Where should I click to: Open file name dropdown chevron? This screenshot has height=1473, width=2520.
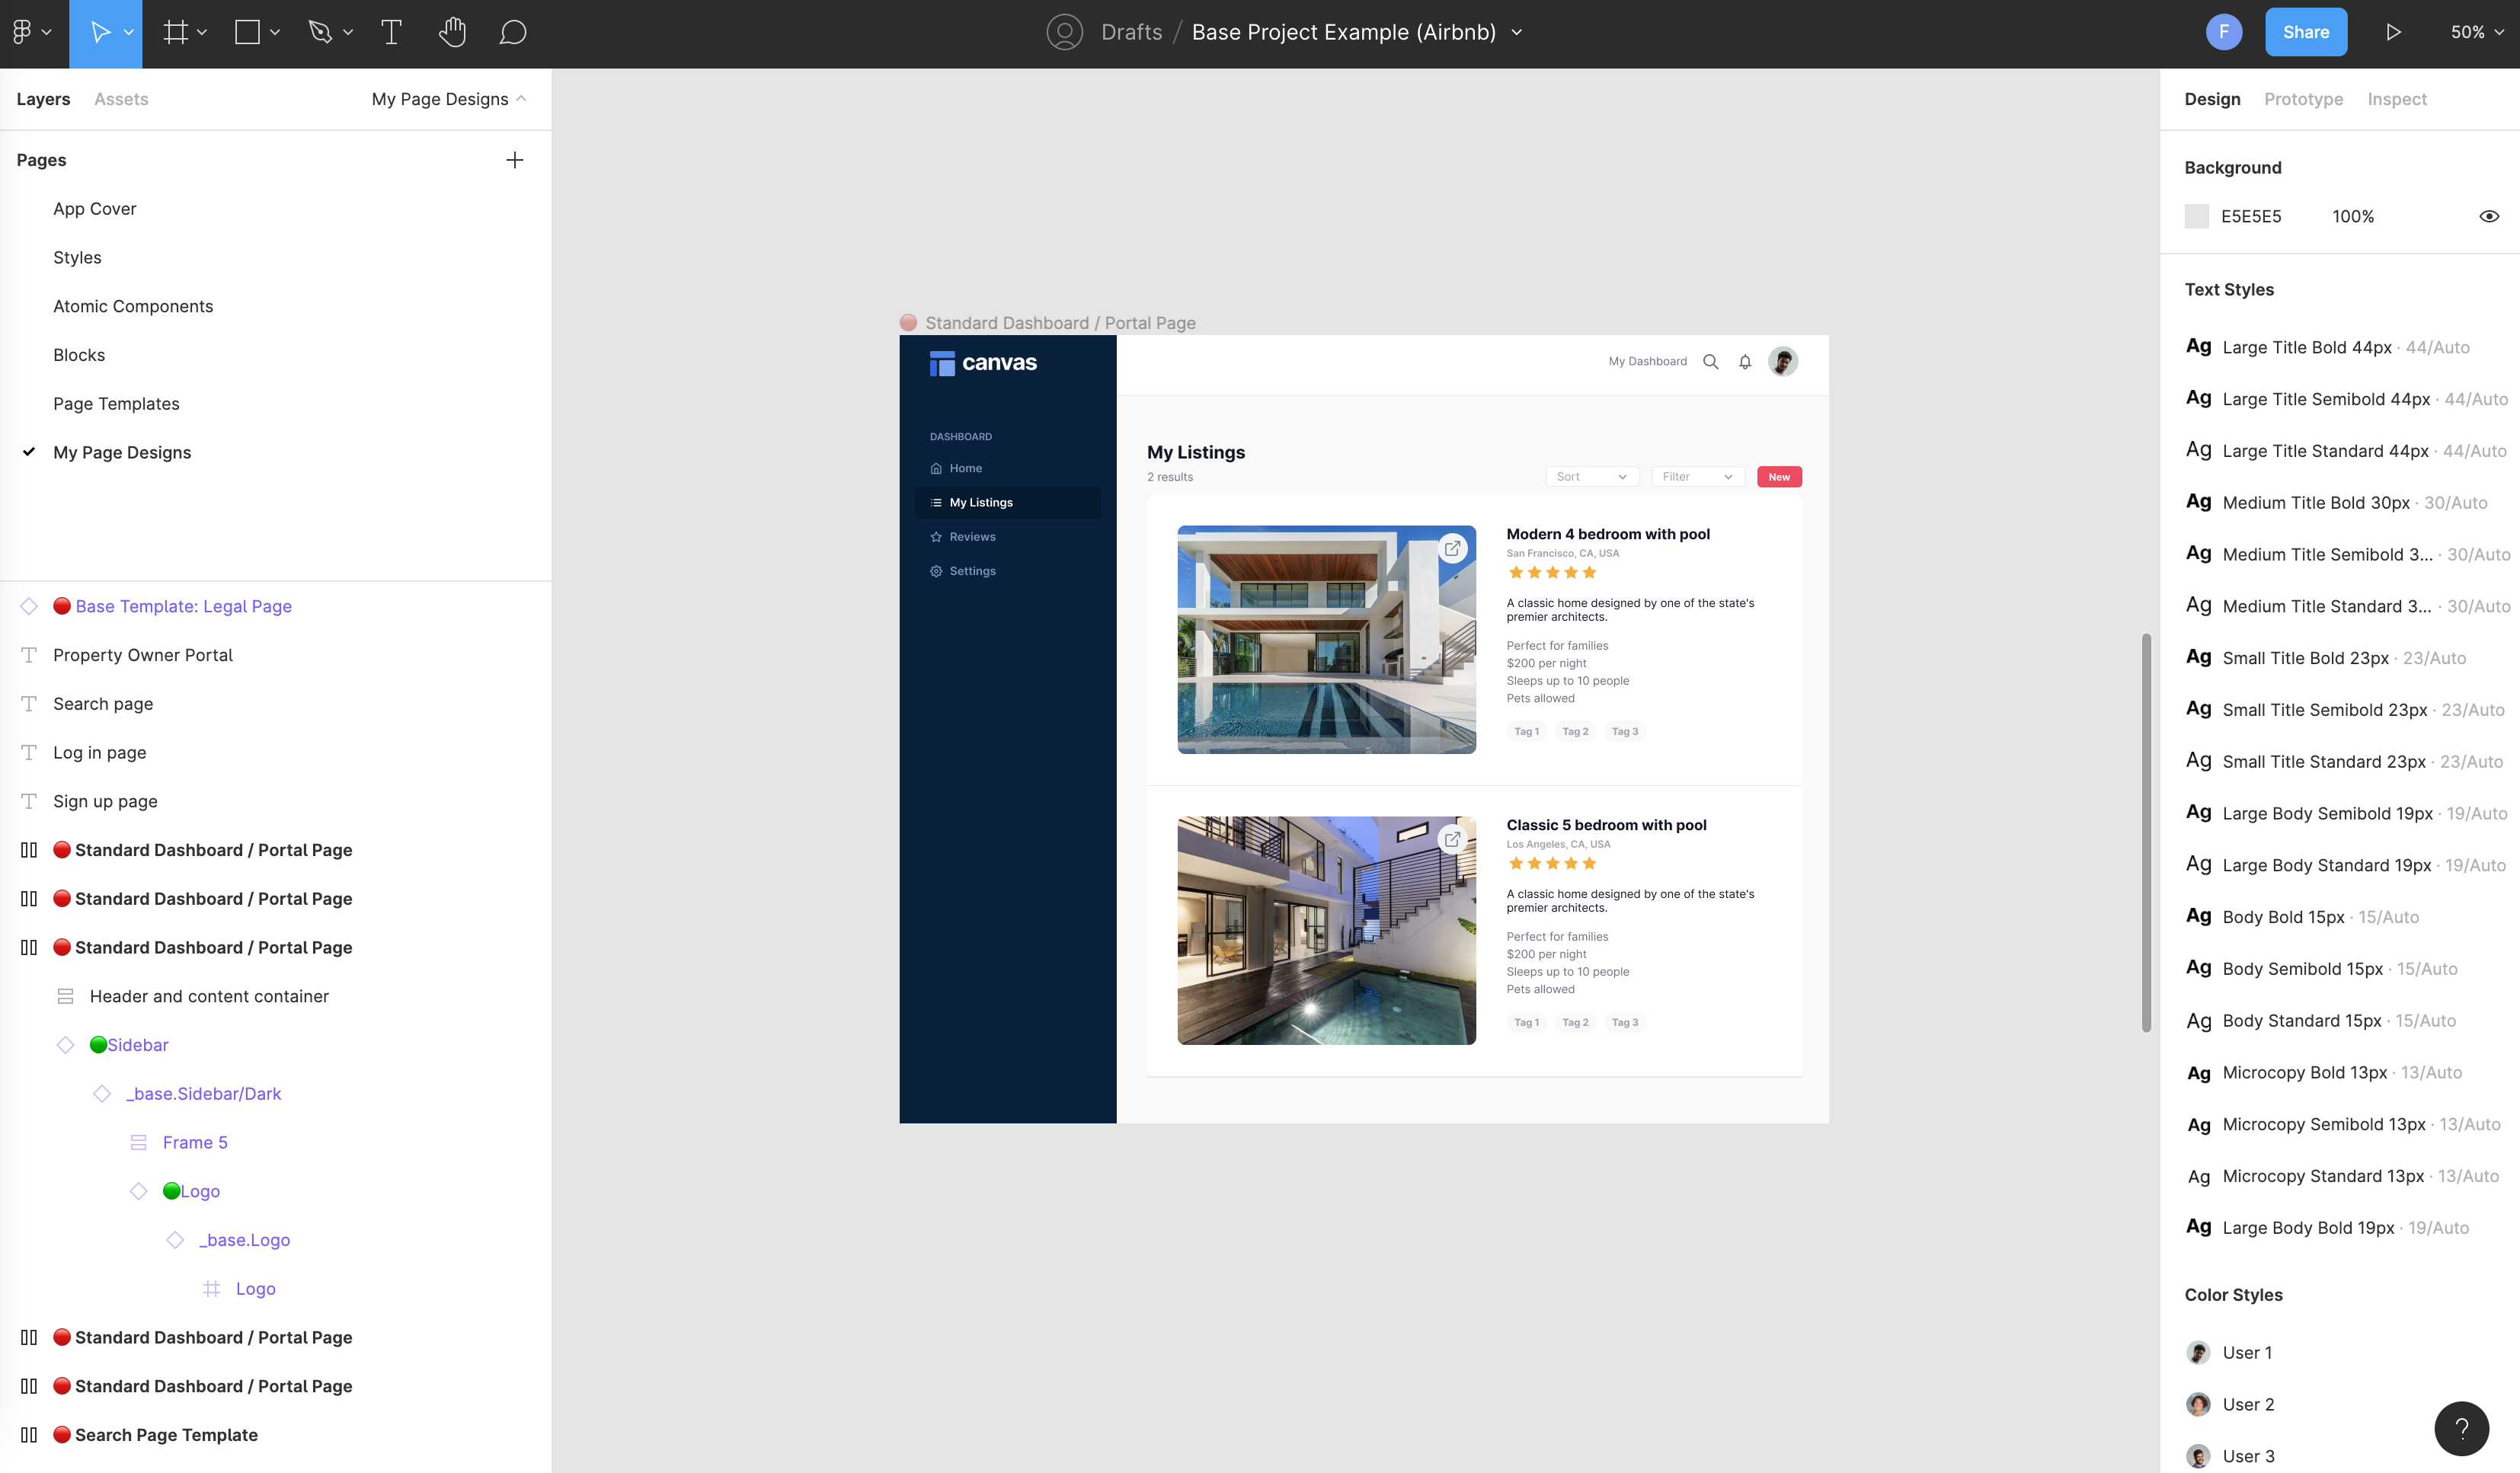tap(1517, 32)
